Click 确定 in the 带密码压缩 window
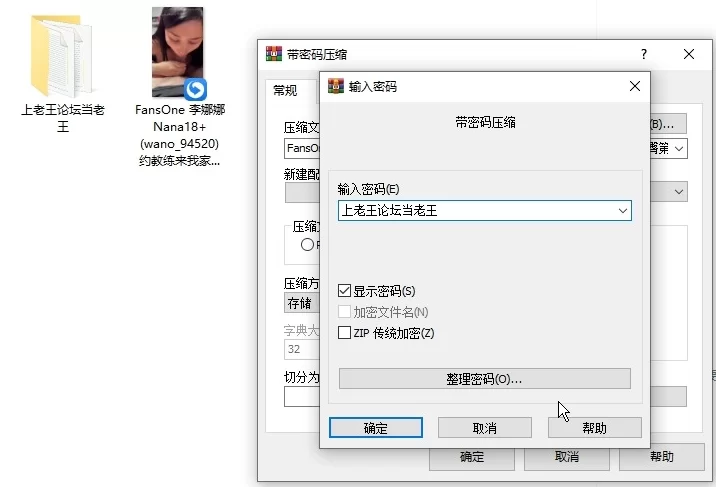The height and width of the screenshot is (487, 716). click(472, 457)
